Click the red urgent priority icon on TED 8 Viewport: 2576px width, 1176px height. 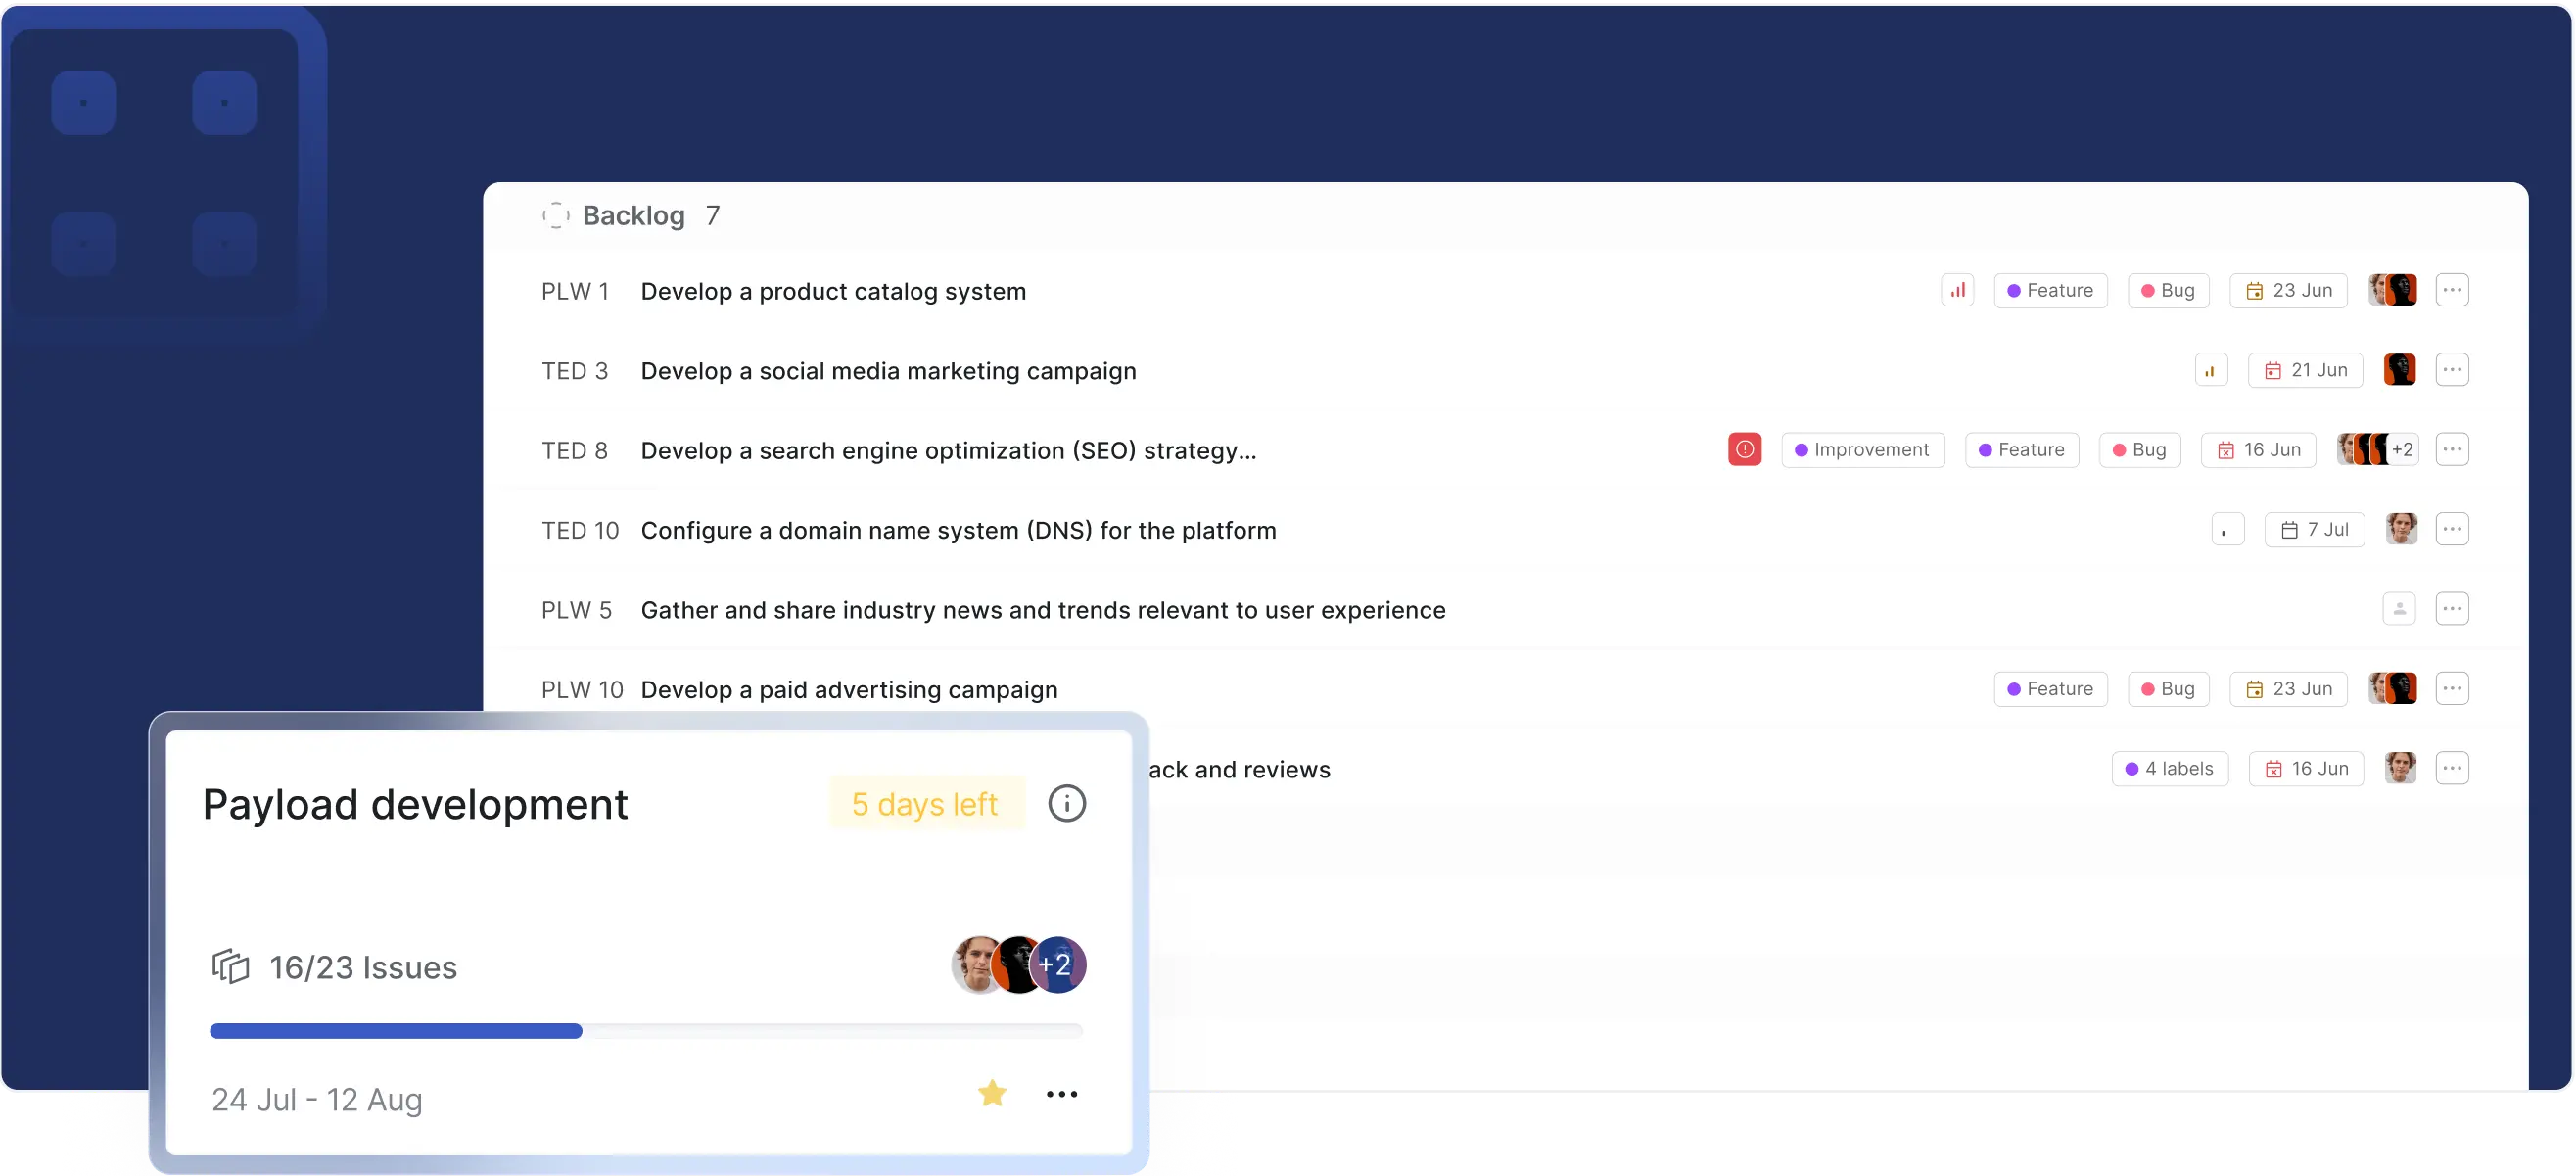pos(1744,449)
